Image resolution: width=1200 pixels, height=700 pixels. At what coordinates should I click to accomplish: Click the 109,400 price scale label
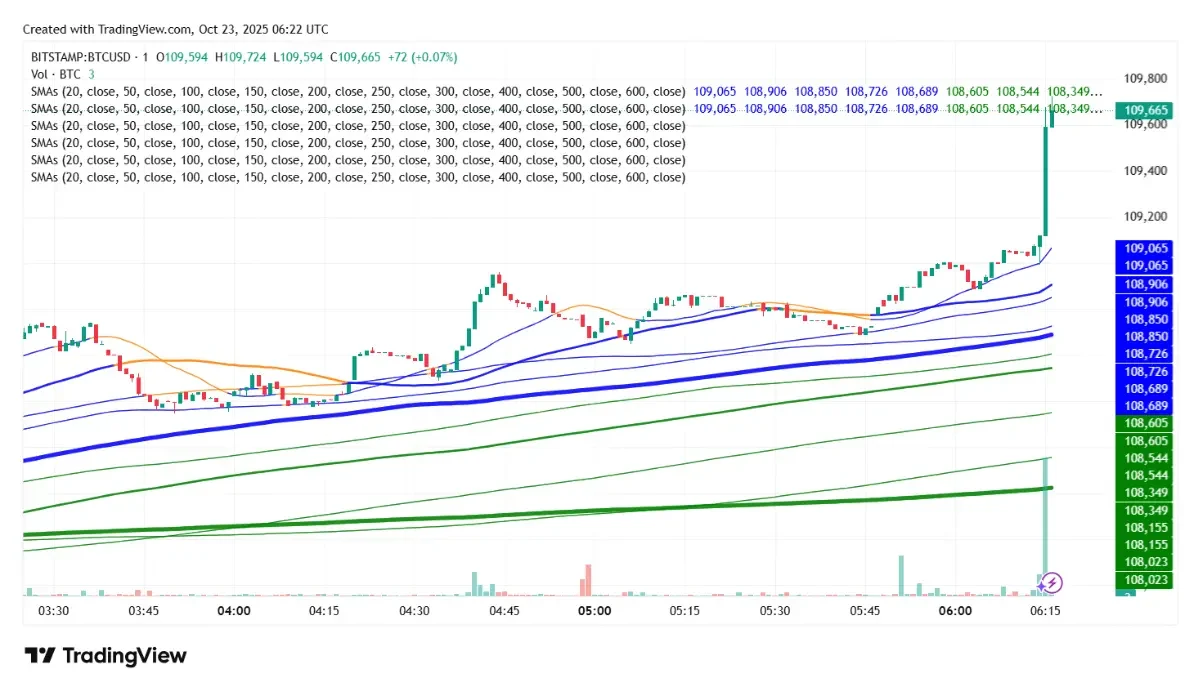click(x=1145, y=171)
